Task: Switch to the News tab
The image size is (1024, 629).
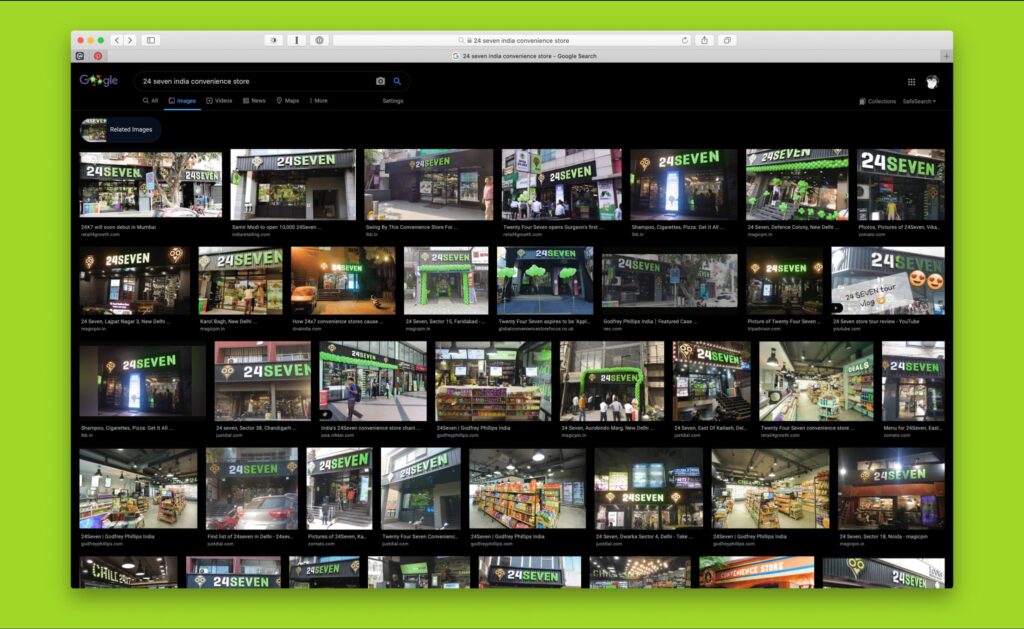Action: (254, 101)
